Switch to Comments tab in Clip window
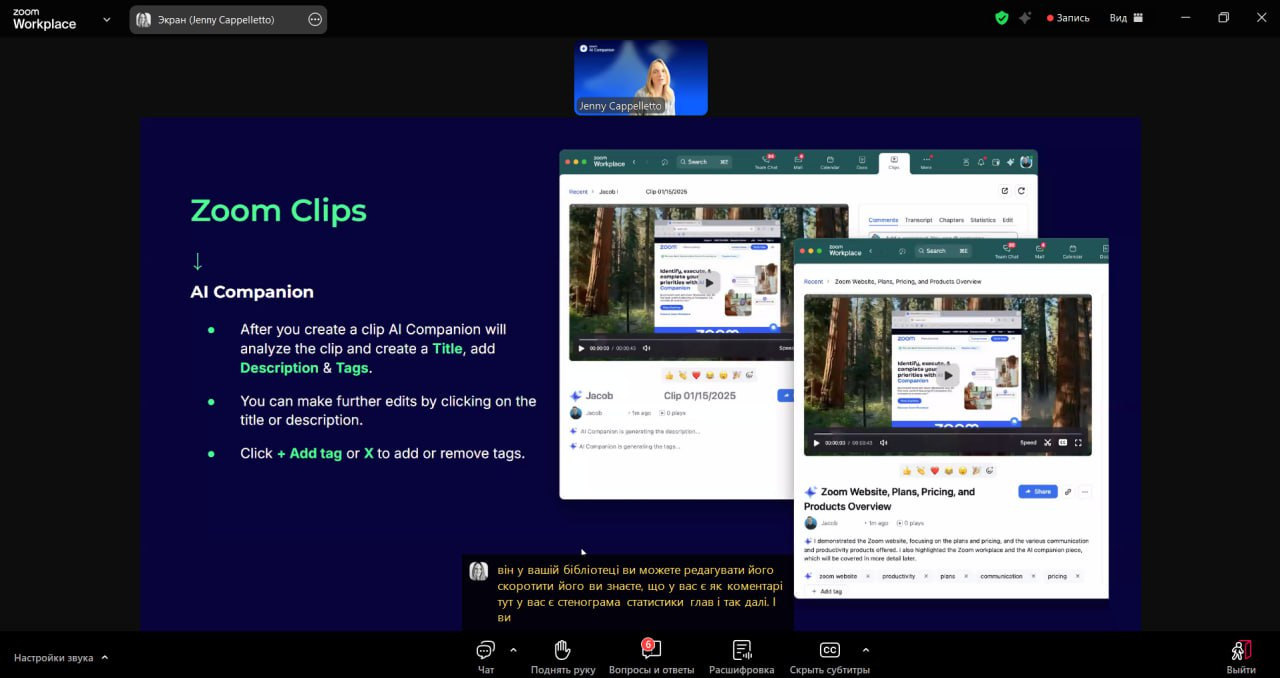 [x=883, y=220]
